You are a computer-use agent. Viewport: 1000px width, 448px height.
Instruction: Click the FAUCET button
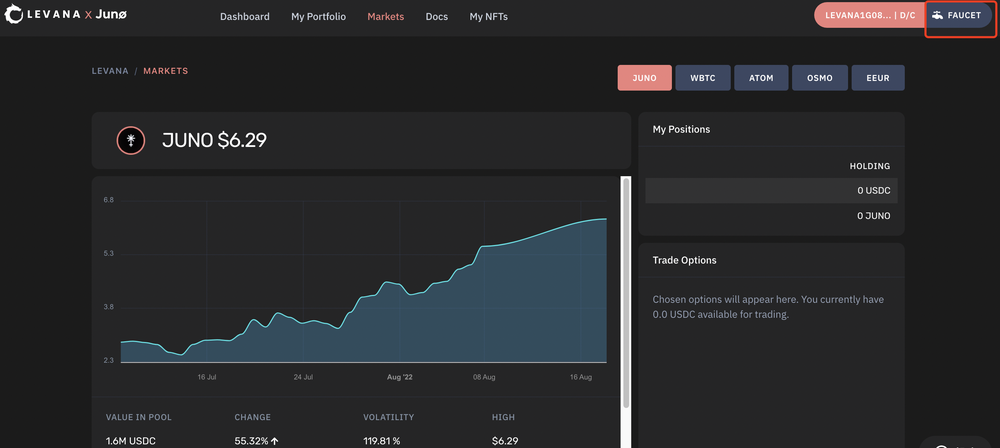coord(959,15)
